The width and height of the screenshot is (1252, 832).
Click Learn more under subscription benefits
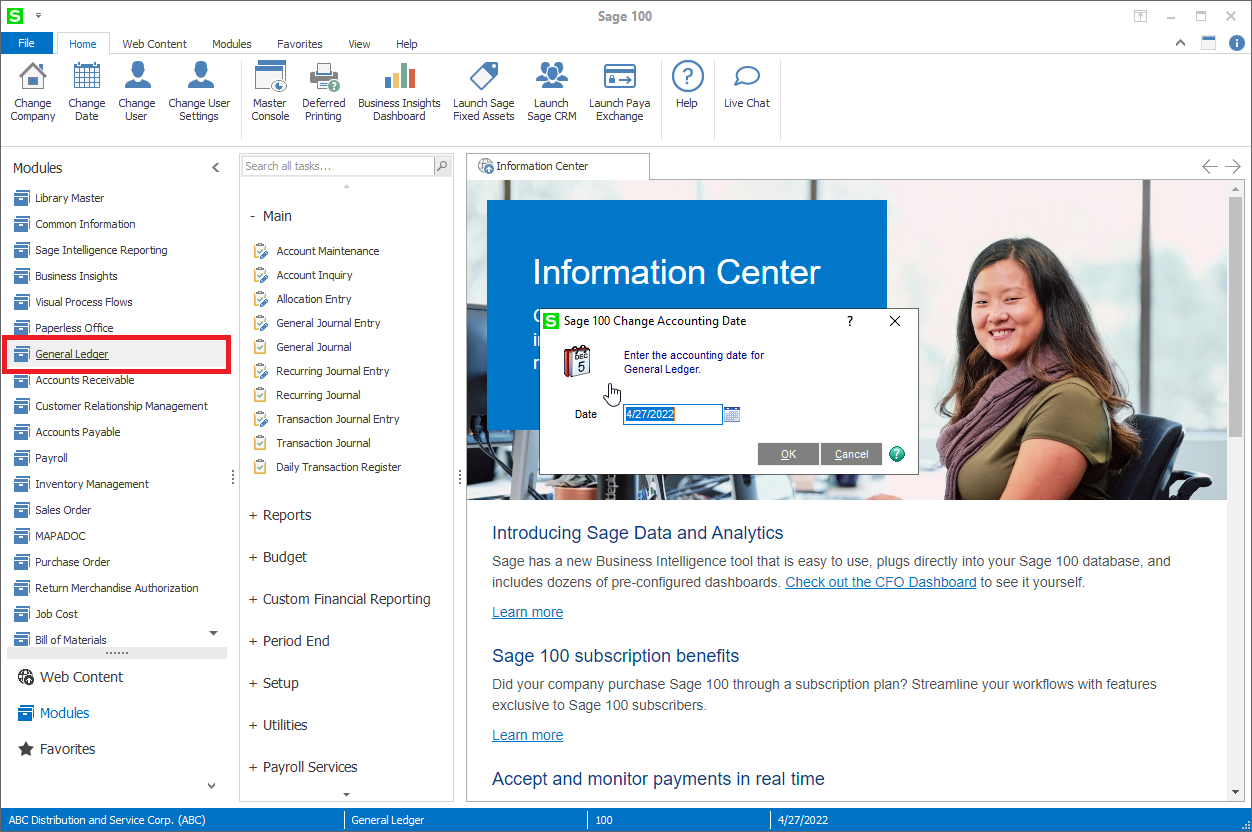[x=528, y=735]
